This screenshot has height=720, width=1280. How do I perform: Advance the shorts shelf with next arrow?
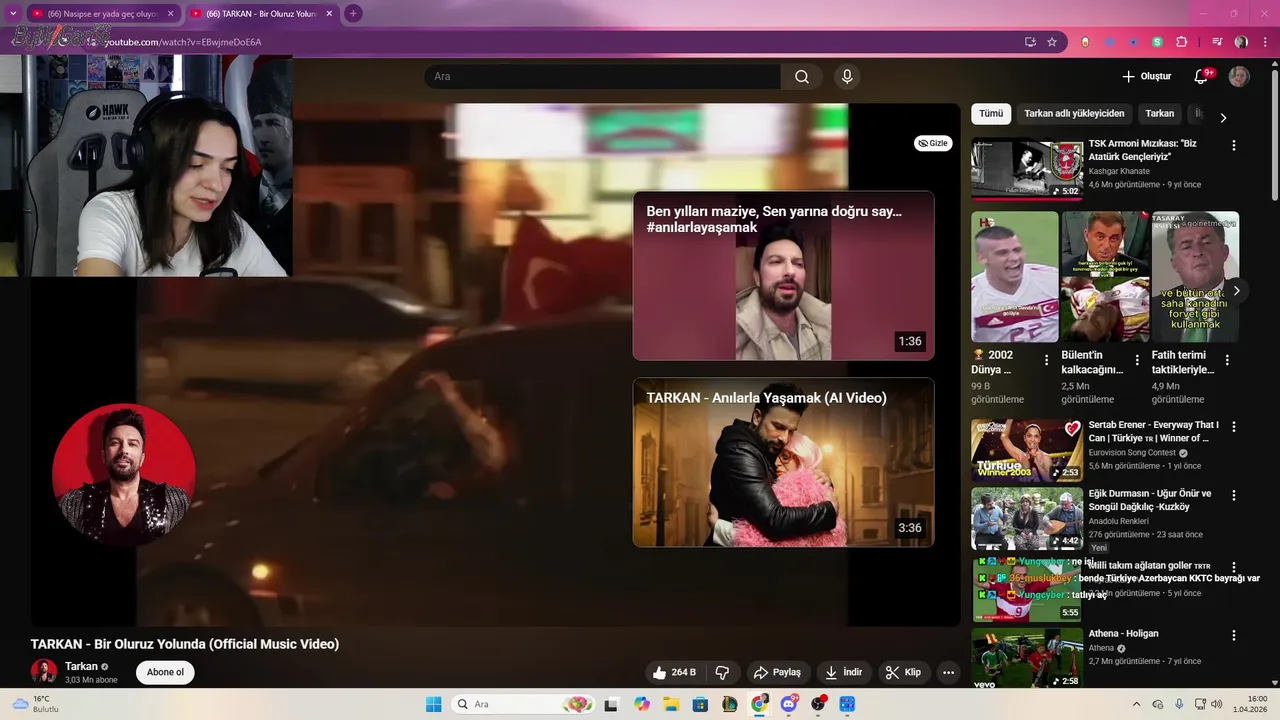(x=1236, y=291)
